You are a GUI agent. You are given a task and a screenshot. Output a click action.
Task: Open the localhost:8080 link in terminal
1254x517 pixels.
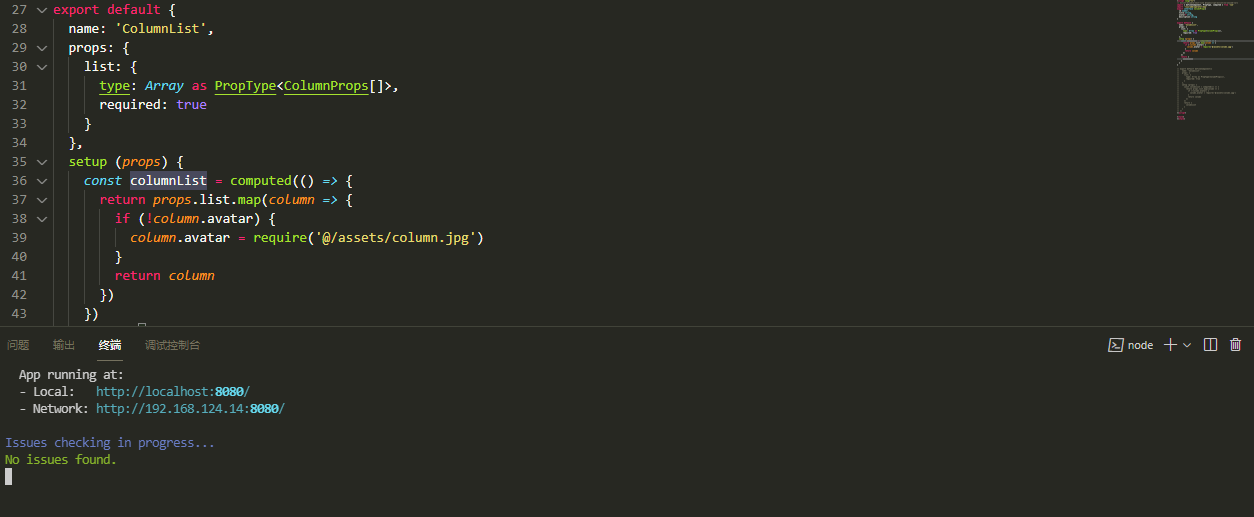172,392
